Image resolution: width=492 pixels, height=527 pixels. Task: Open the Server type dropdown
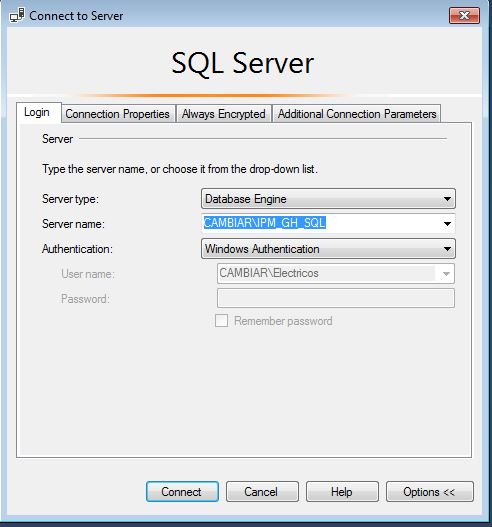(x=328, y=199)
